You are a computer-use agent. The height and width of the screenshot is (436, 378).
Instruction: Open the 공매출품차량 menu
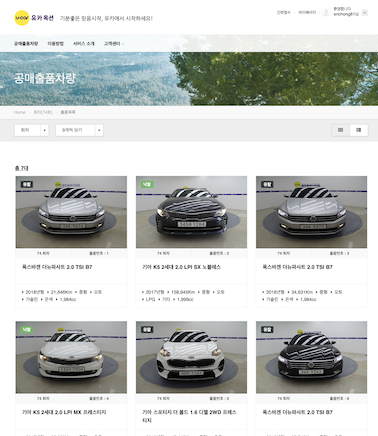click(26, 43)
